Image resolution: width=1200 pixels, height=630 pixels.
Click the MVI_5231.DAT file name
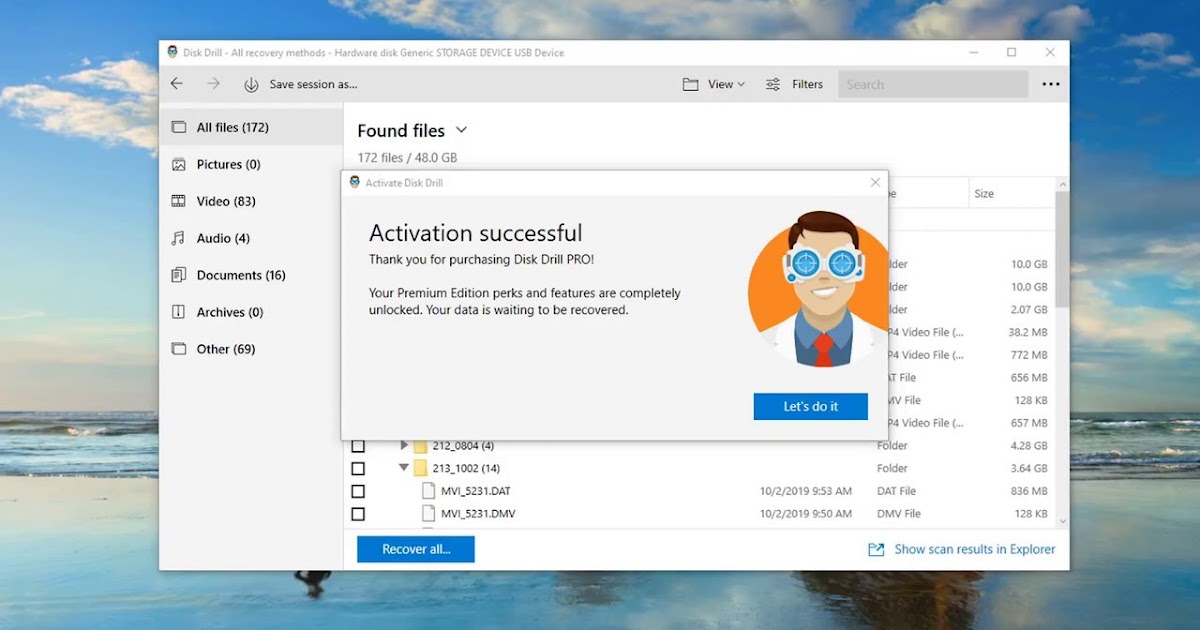476,491
